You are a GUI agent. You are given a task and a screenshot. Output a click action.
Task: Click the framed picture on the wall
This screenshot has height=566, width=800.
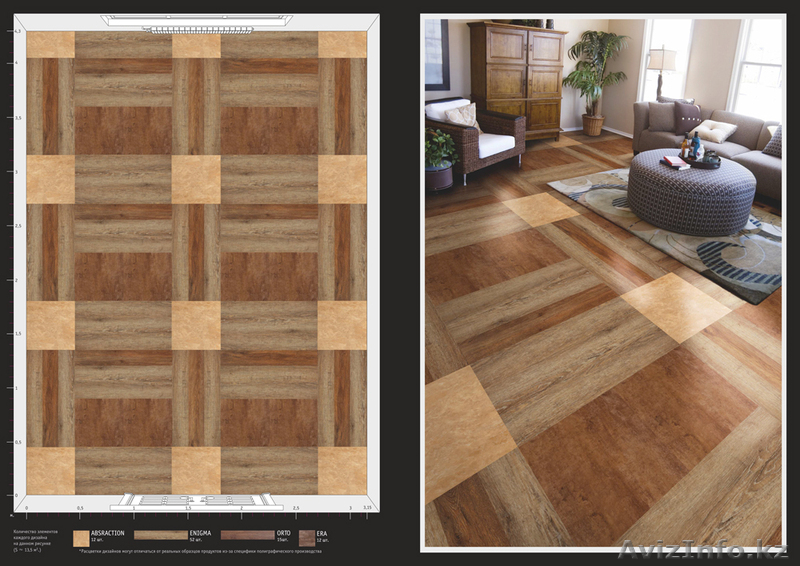coord(436,54)
